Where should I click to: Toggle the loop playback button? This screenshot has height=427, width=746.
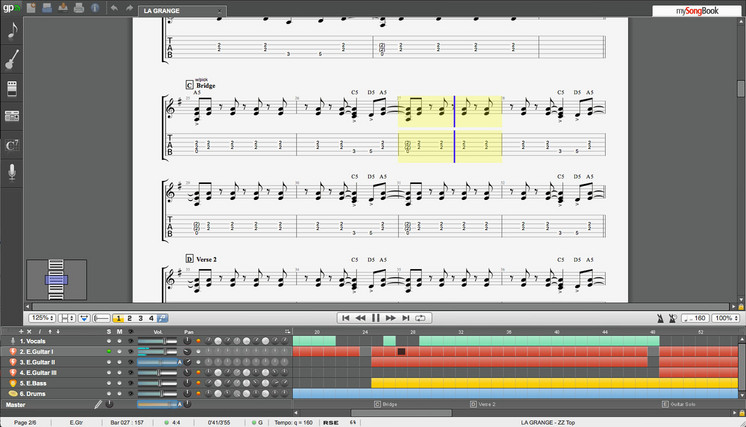(x=420, y=318)
